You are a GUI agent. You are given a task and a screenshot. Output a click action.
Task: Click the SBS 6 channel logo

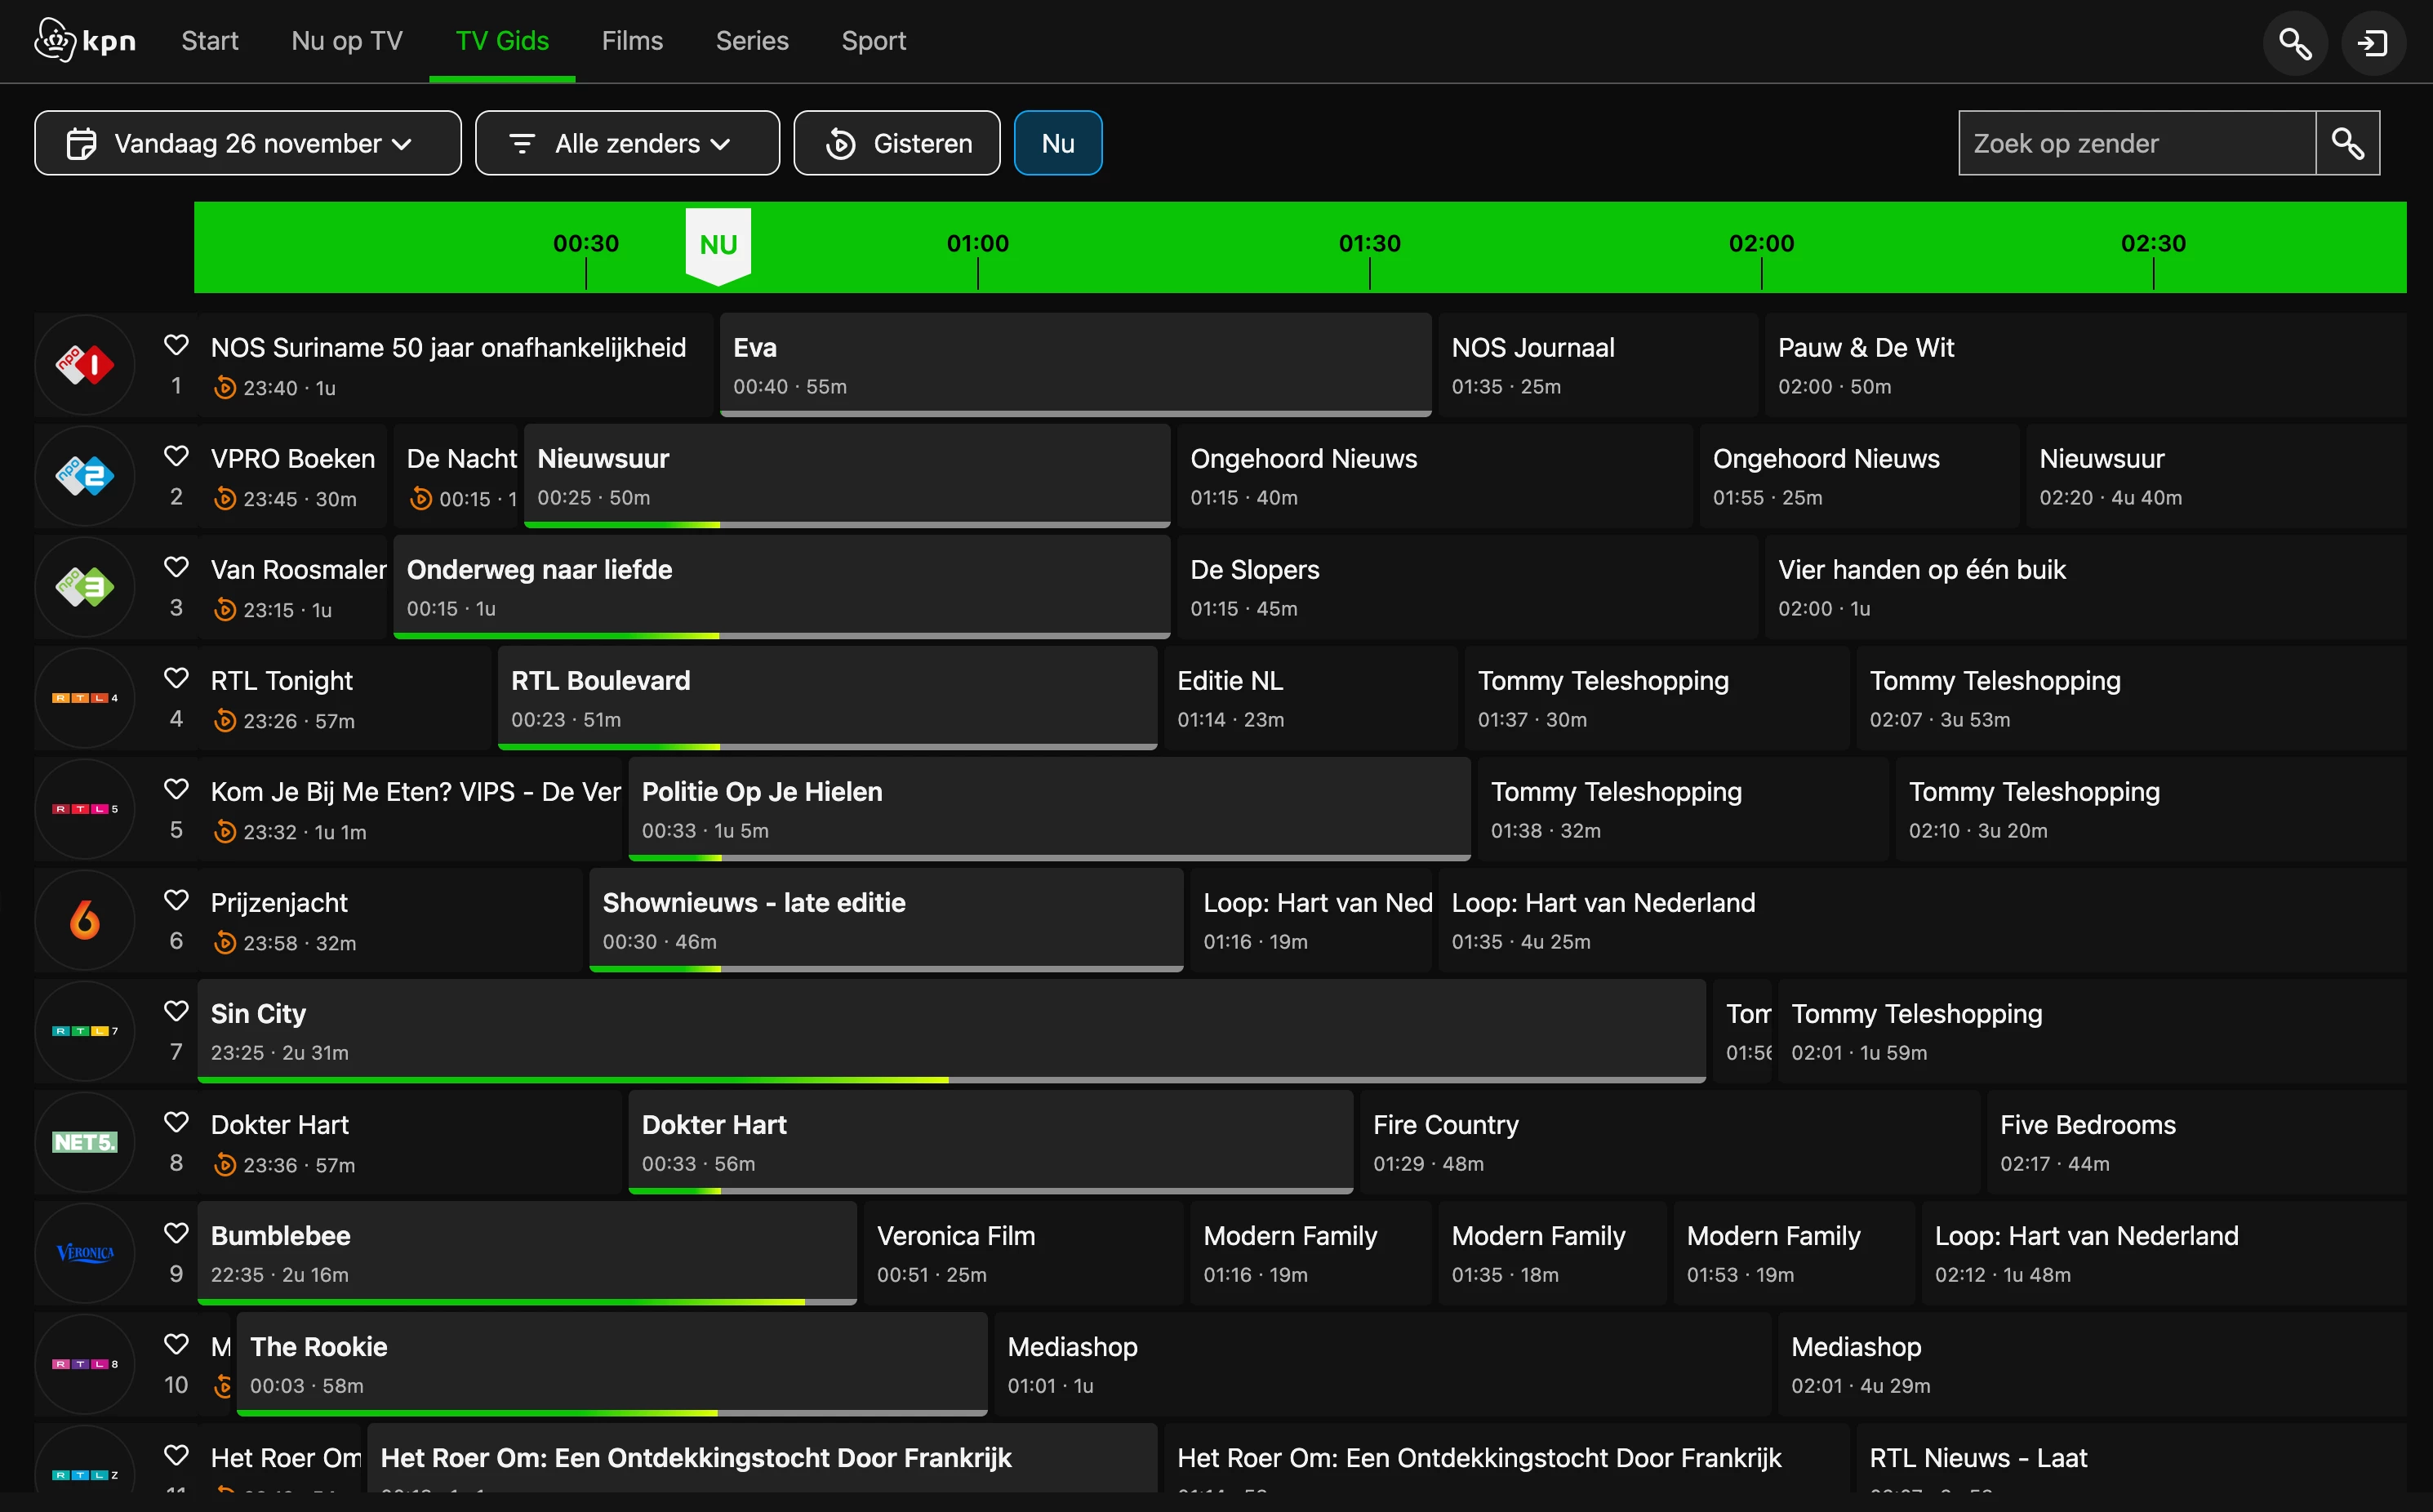[85, 920]
